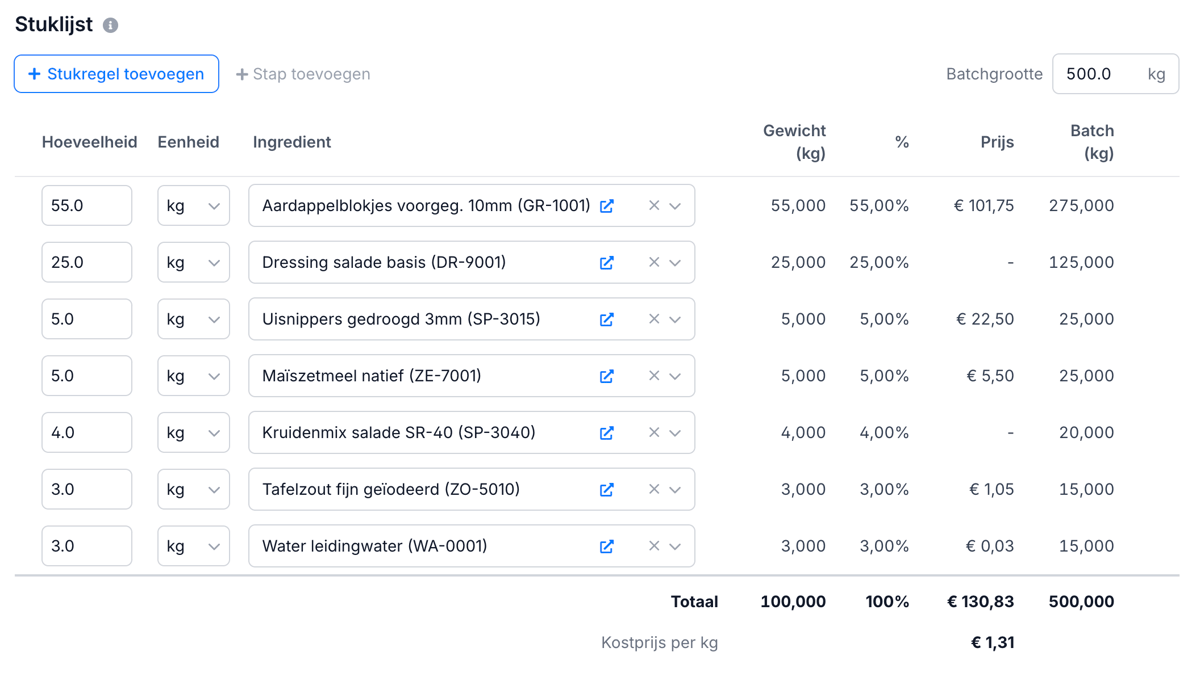Click Stukregel toevoegen button
This screenshot has height=673, width=1200.
(116, 74)
